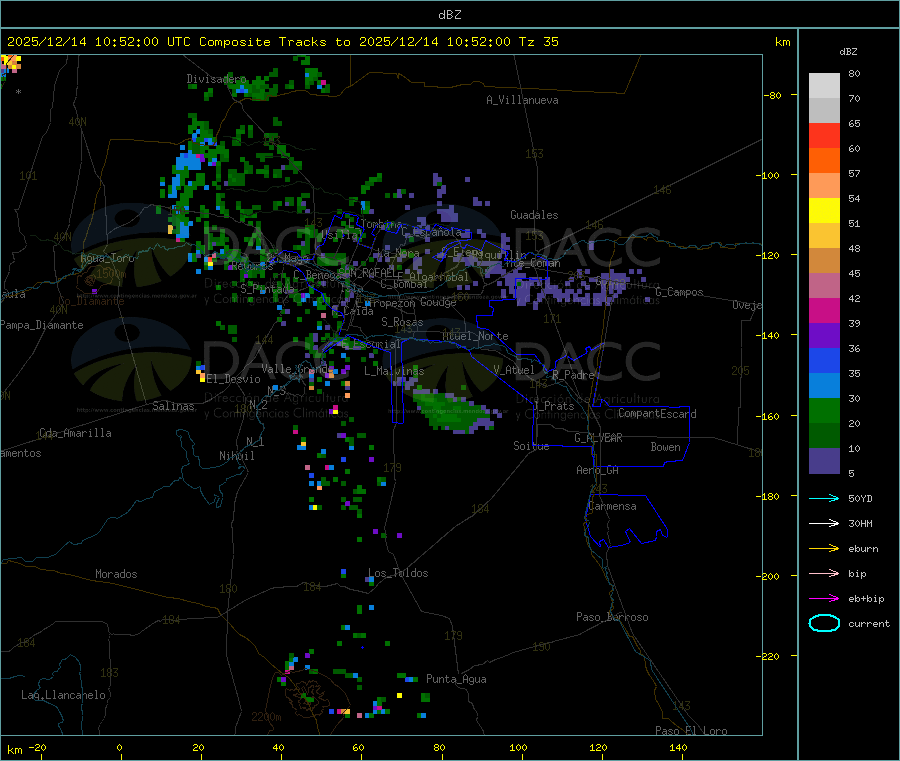Click the 'Aero_GA' map label
900x761 pixels.
point(598,470)
